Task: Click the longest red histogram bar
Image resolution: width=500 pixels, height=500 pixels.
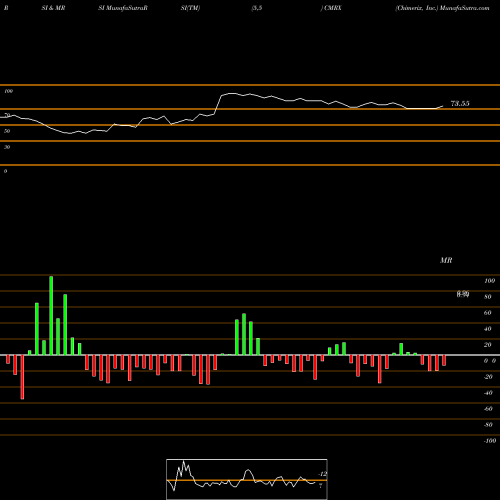Action: click(x=22, y=377)
